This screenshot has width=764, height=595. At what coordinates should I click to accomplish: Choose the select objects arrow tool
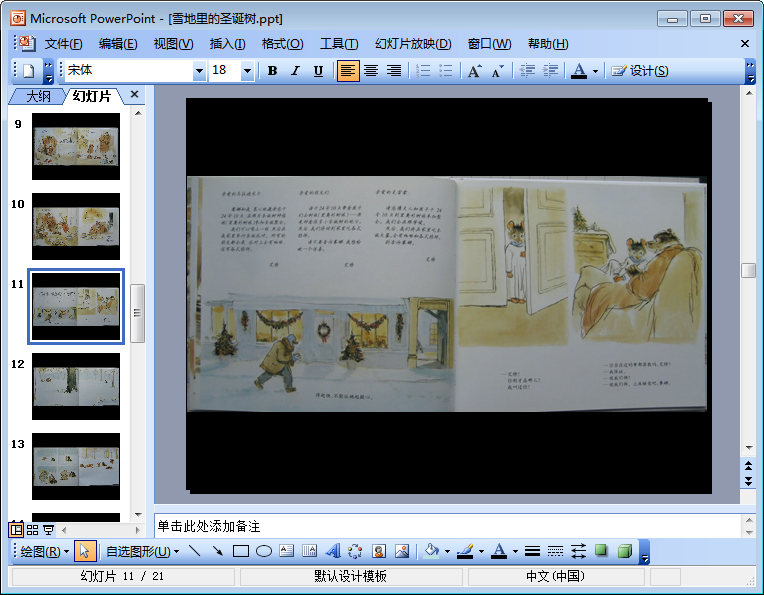(x=85, y=552)
